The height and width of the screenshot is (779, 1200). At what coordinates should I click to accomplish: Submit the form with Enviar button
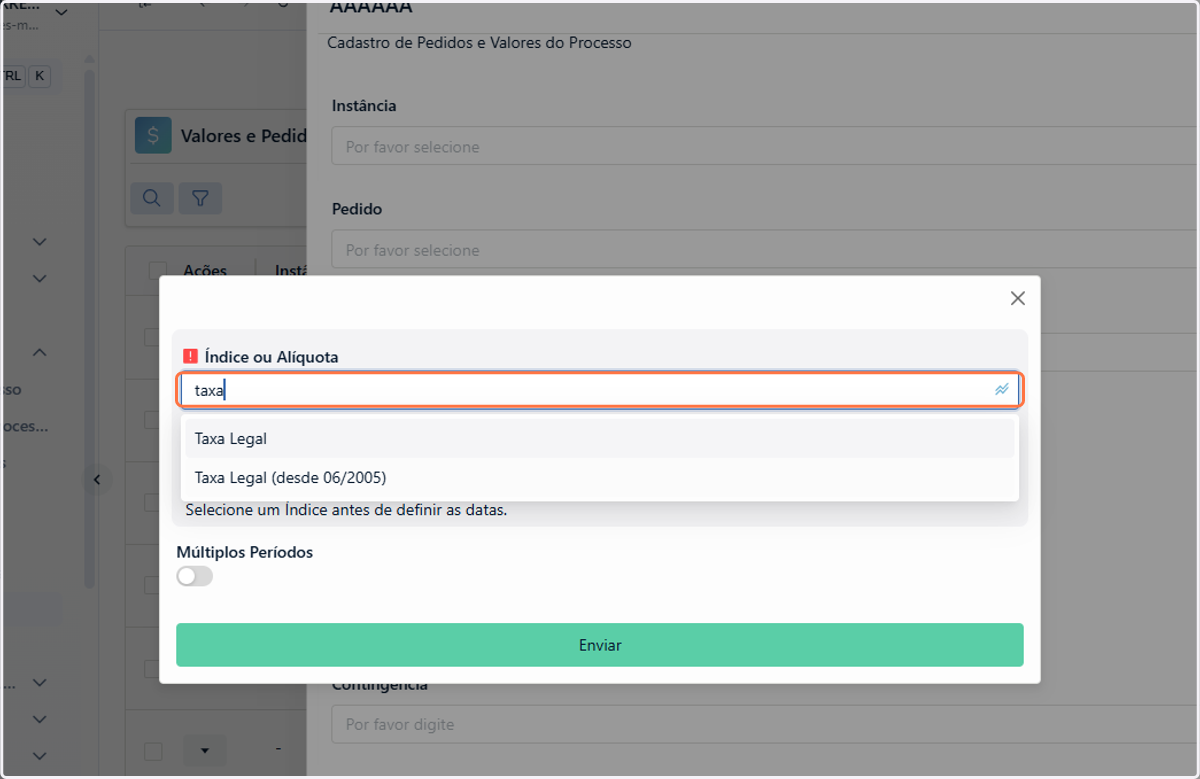[600, 645]
